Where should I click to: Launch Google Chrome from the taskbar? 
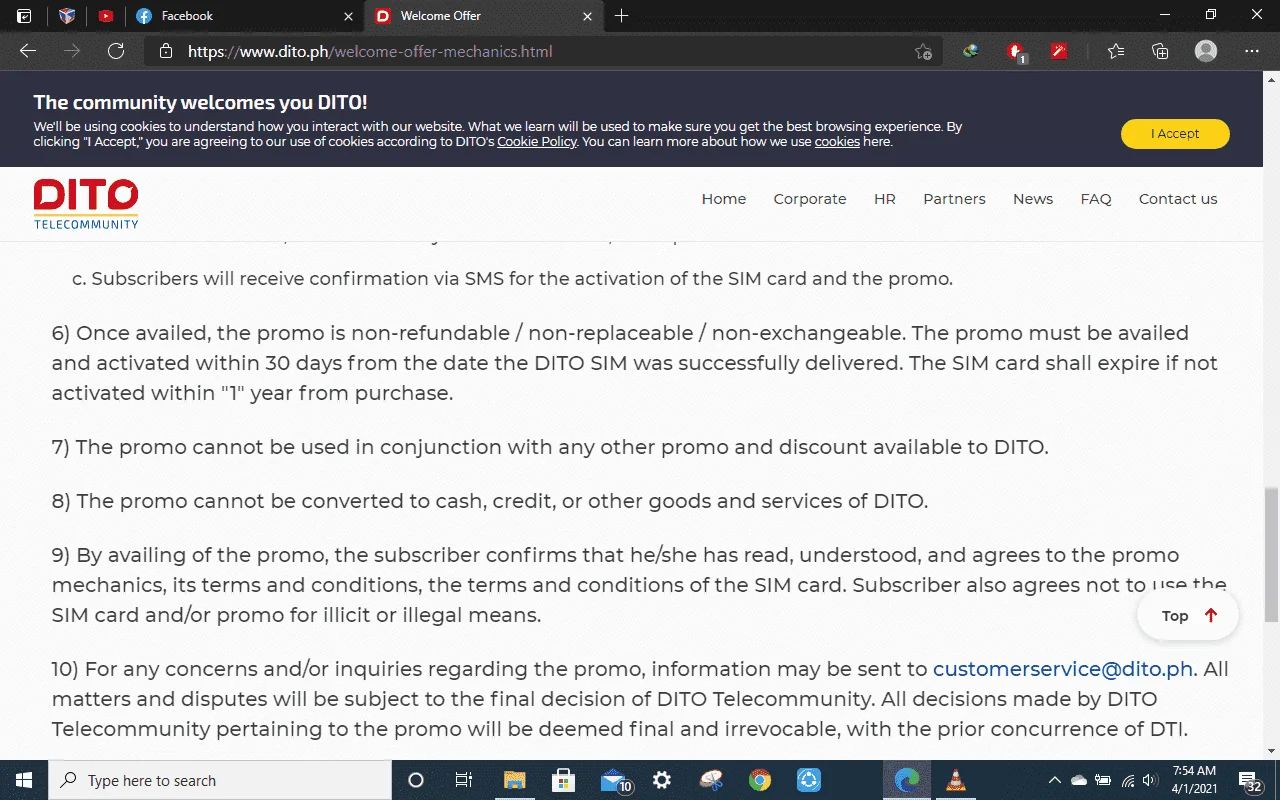tap(760, 780)
